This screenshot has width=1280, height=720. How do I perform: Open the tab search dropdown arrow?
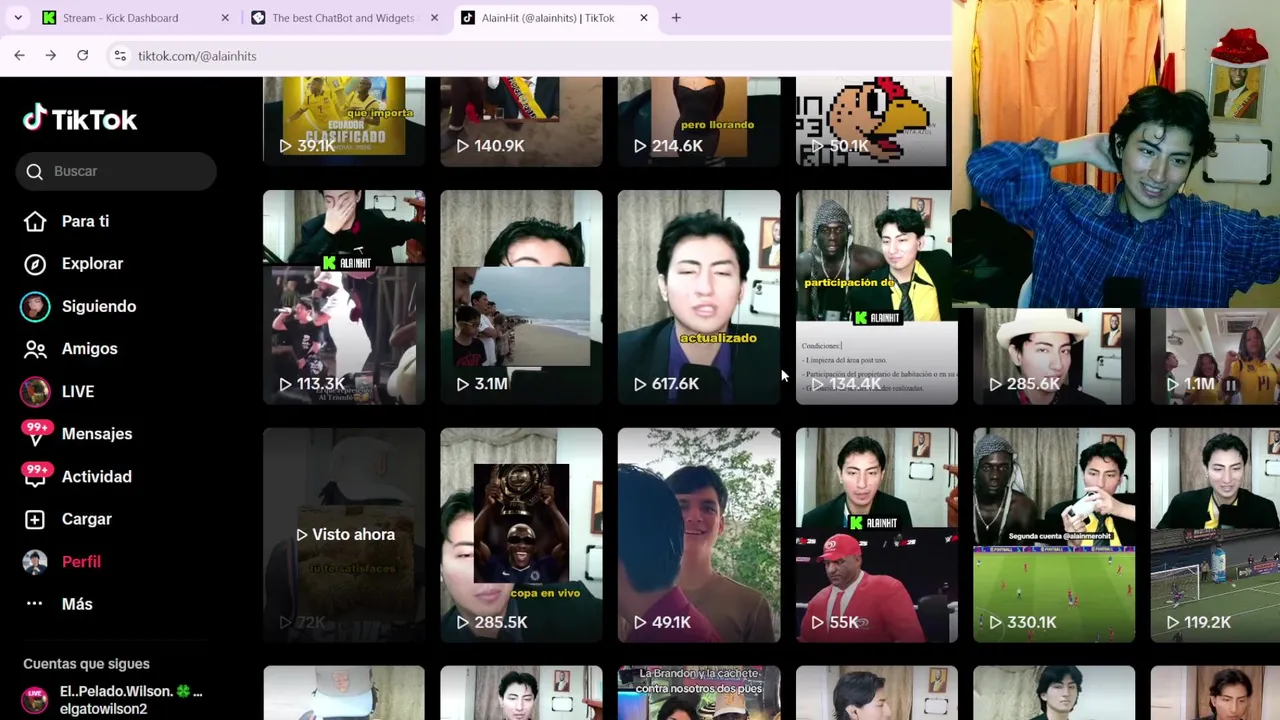(18, 18)
